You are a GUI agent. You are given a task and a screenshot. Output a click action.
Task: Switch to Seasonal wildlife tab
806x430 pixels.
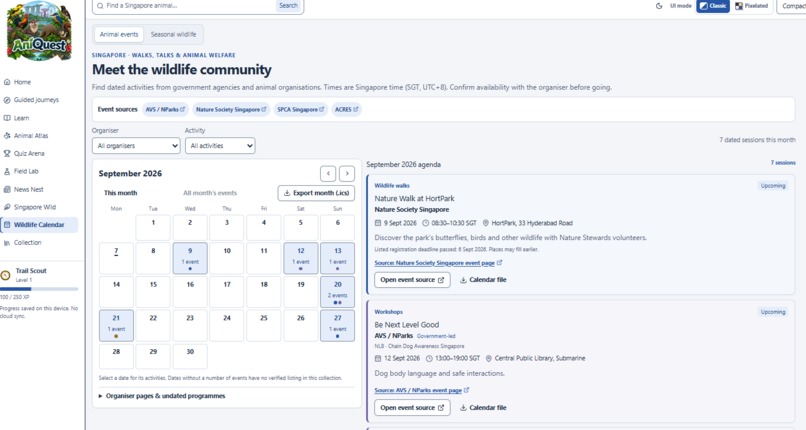173,34
